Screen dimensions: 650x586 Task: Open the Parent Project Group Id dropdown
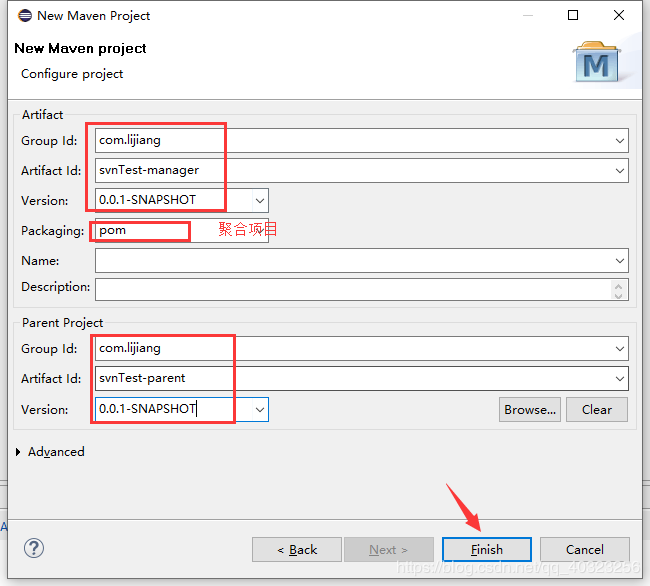click(620, 349)
